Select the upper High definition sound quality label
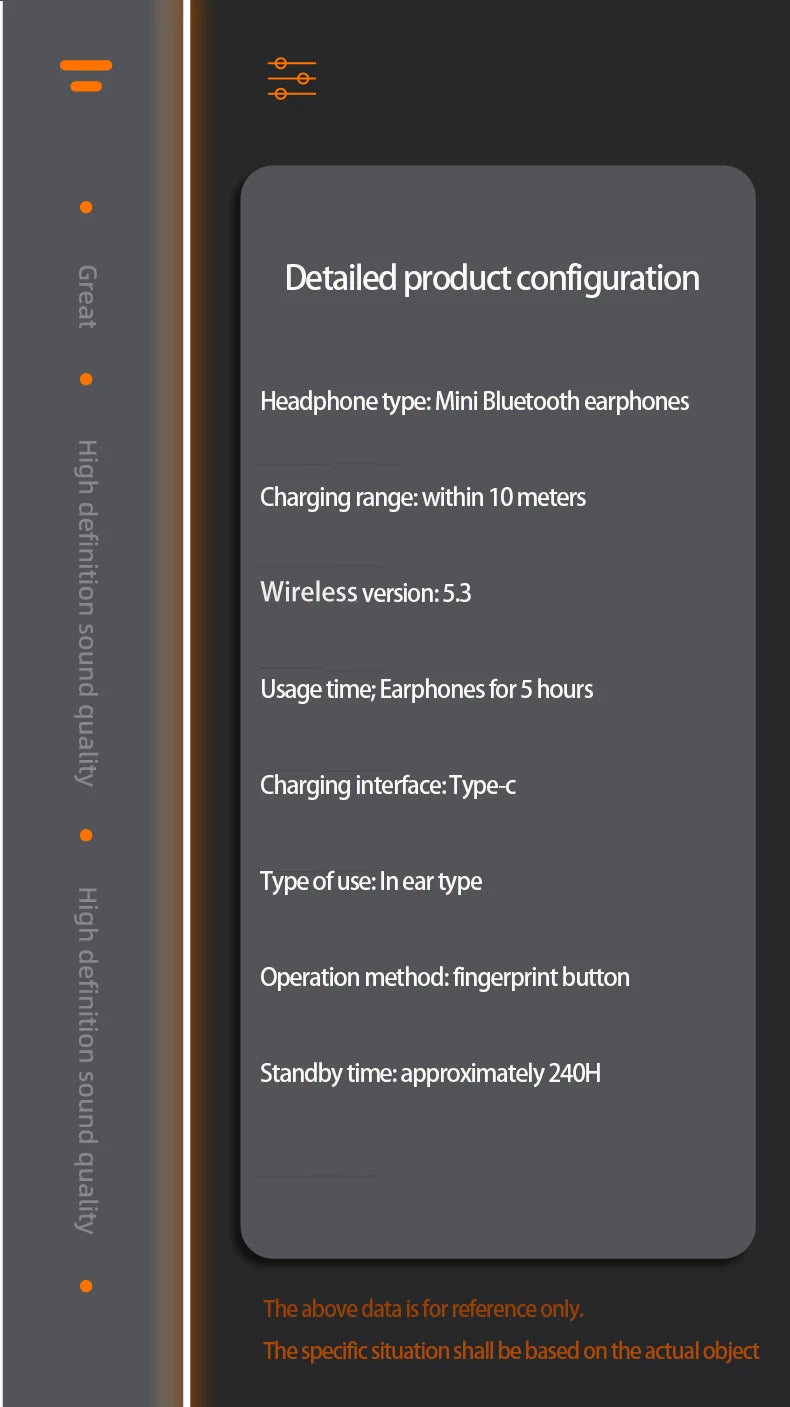790x1407 pixels. click(x=87, y=612)
